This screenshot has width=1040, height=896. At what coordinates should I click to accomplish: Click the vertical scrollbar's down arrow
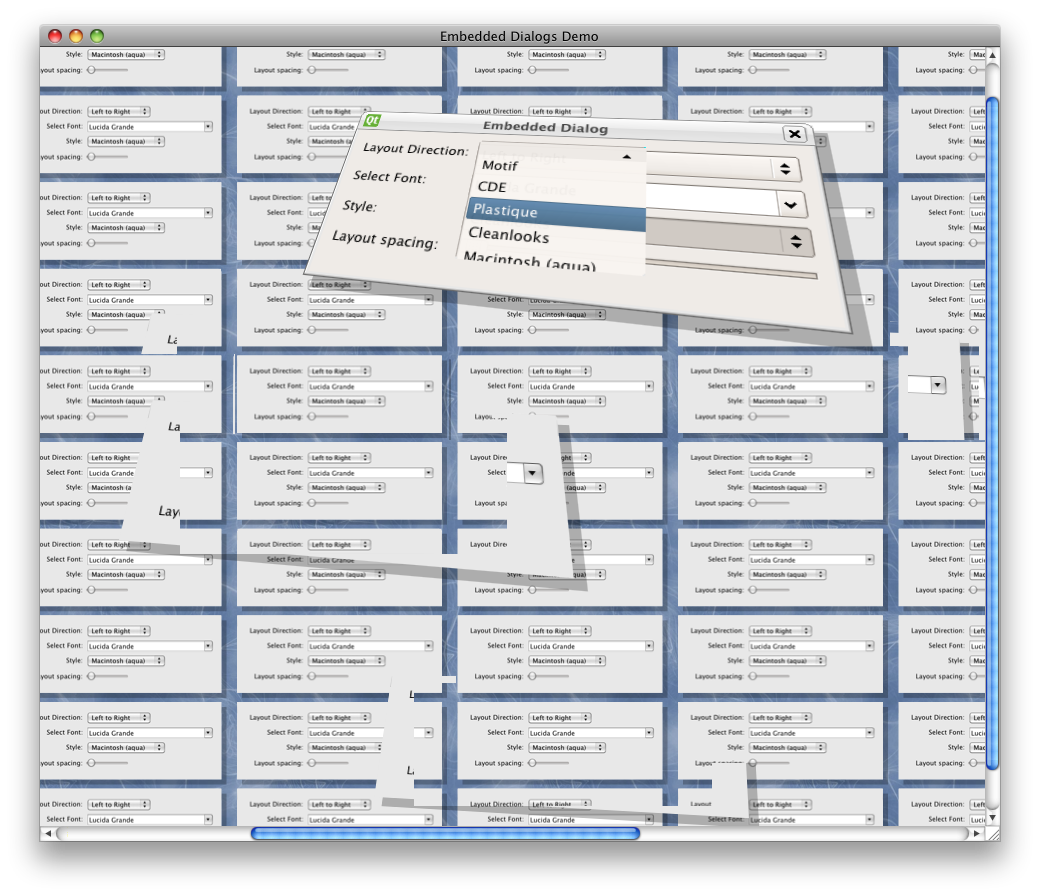click(x=992, y=818)
